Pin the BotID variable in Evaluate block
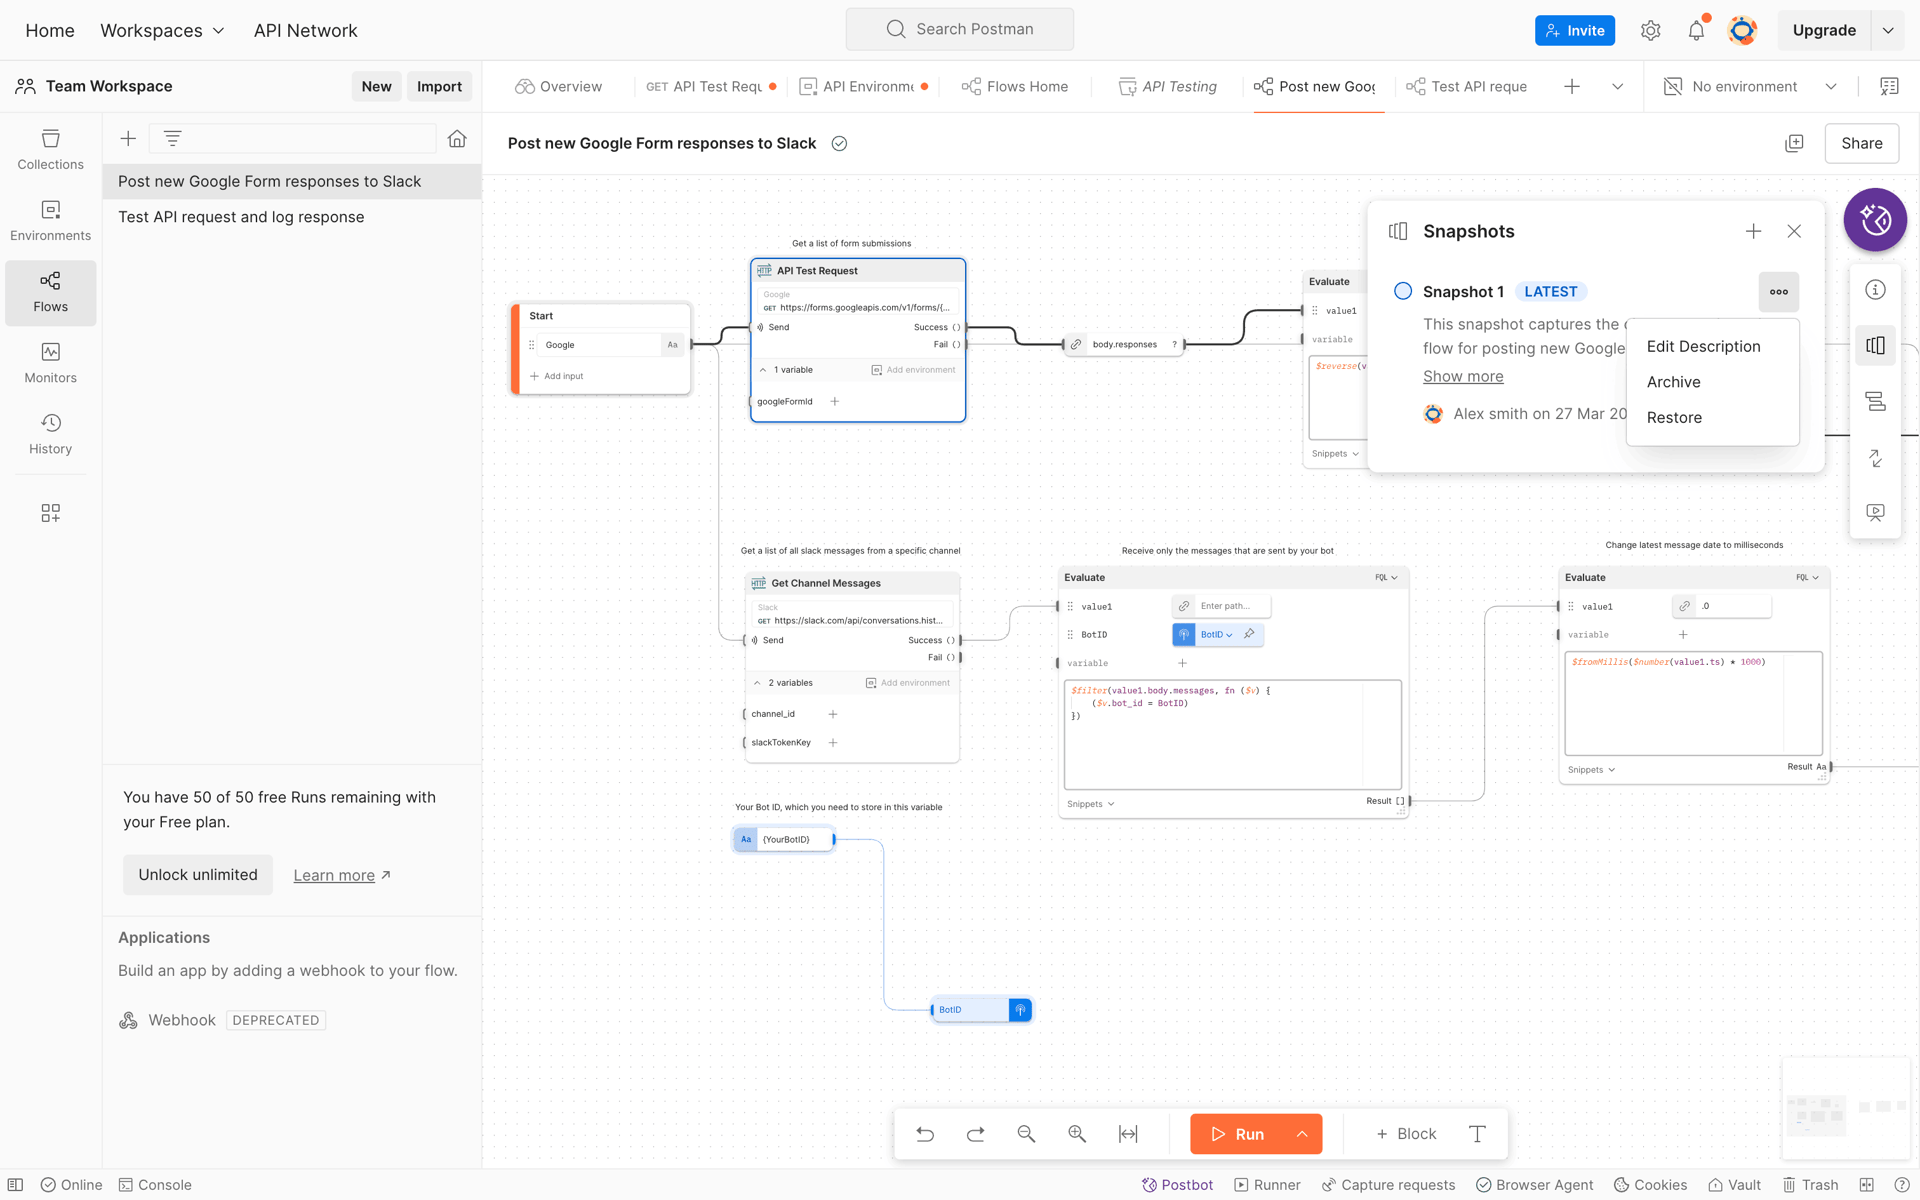Viewport: 1920px width, 1200px height. click(x=1249, y=634)
